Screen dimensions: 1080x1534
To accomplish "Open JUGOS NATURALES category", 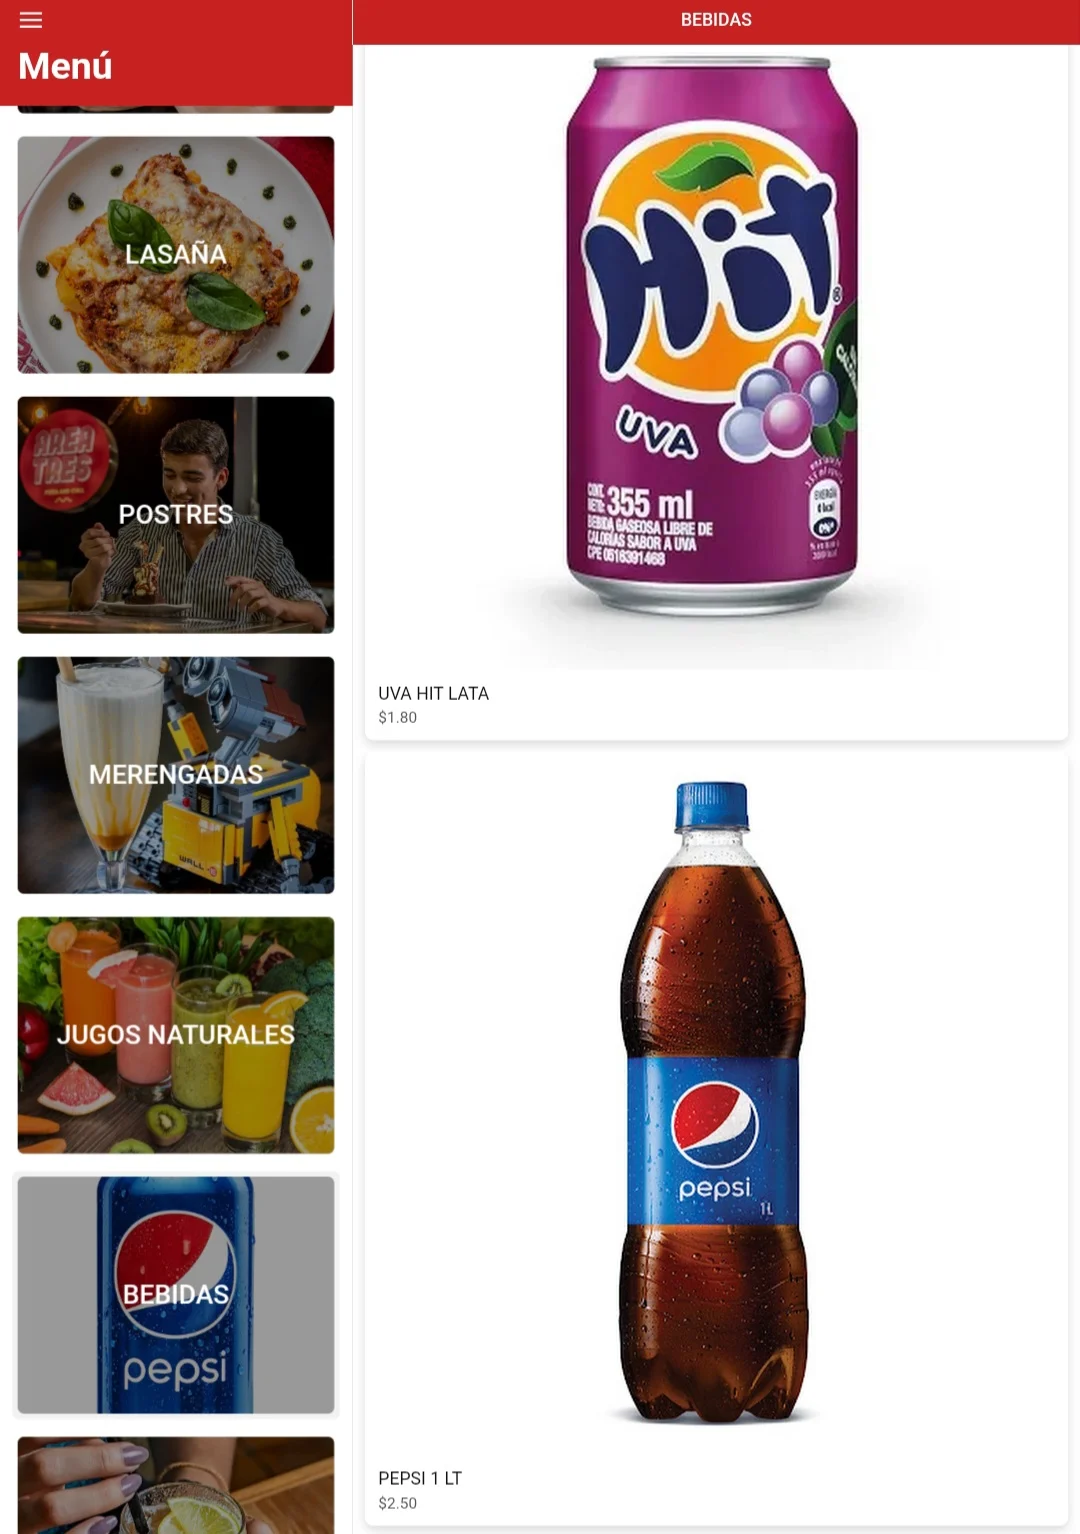I will 176,1035.
